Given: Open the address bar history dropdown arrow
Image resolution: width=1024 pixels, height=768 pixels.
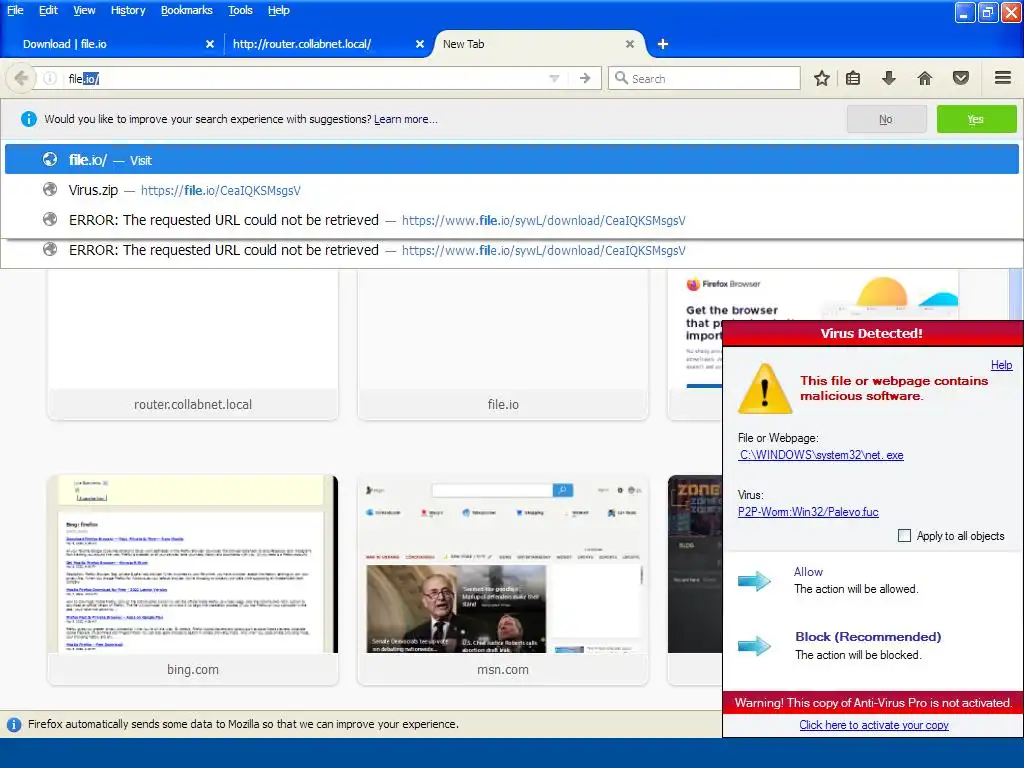Looking at the screenshot, I should (554, 78).
